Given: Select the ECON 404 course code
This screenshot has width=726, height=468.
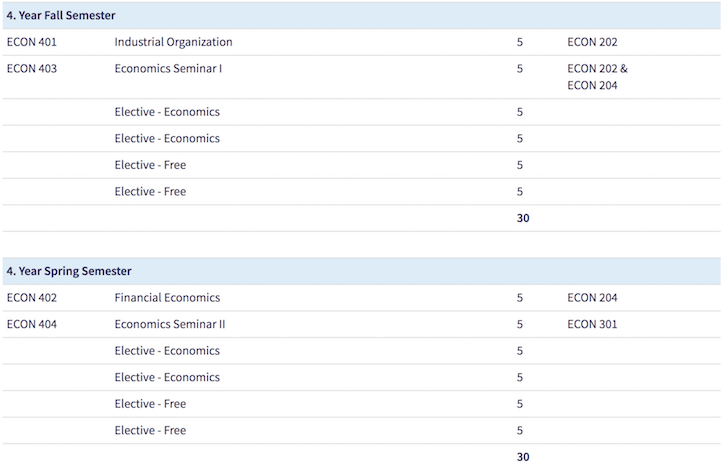Looking at the screenshot, I should [x=32, y=324].
